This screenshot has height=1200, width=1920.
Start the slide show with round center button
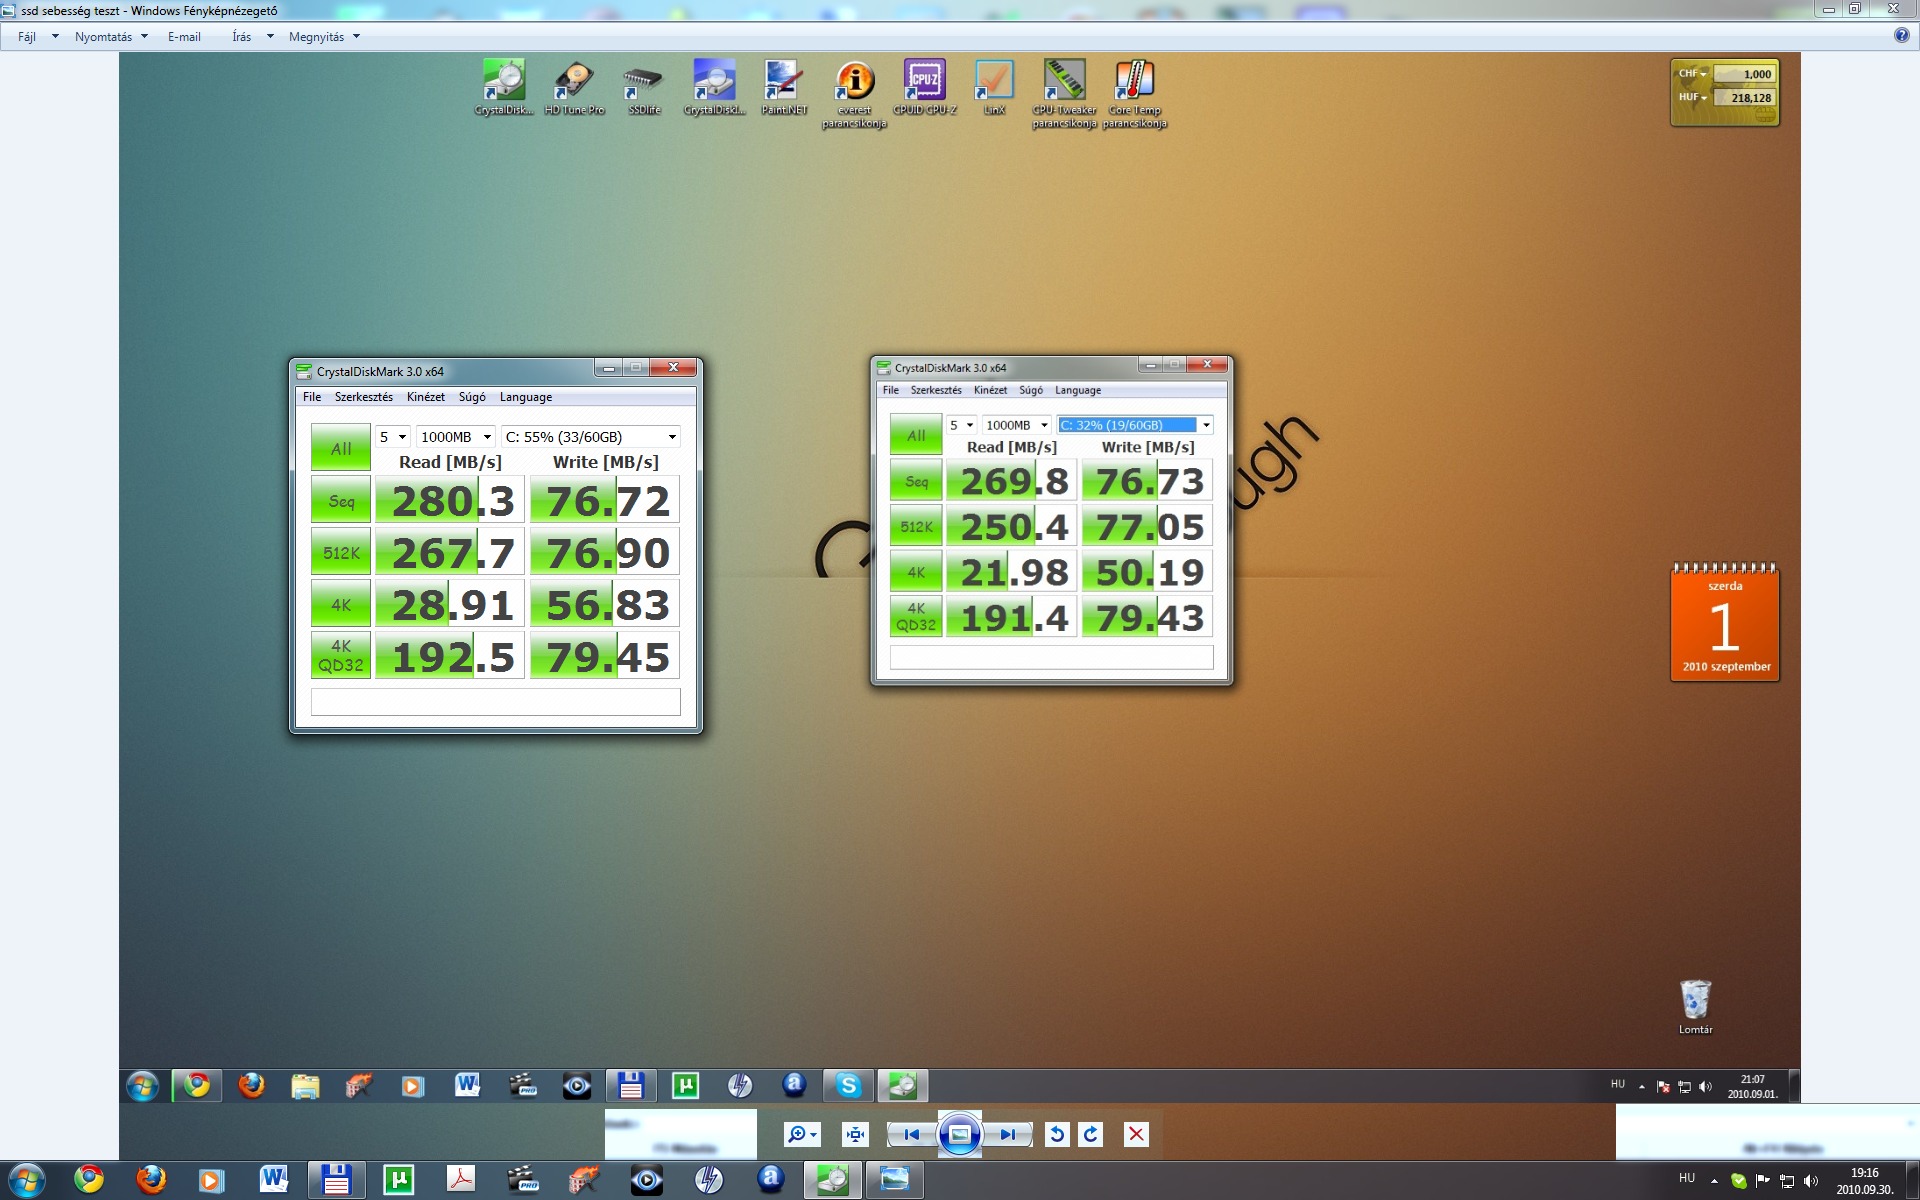(959, 1134)
